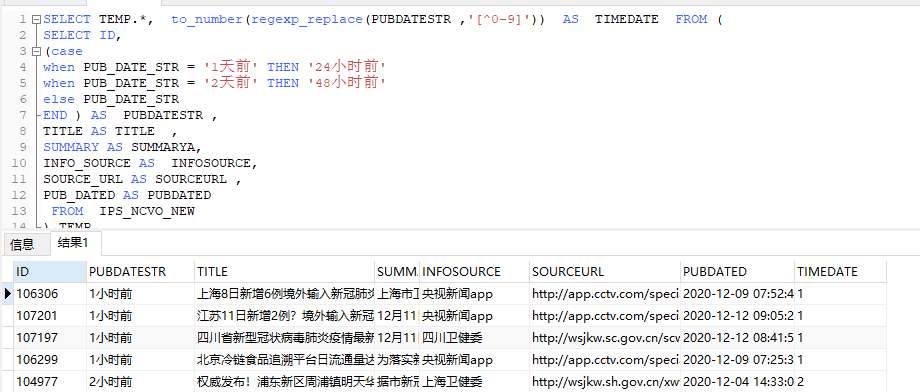Viewport: 920px width, 392px height.
Task: Click the truncated SUMM. column header
Action: (397, 272)
